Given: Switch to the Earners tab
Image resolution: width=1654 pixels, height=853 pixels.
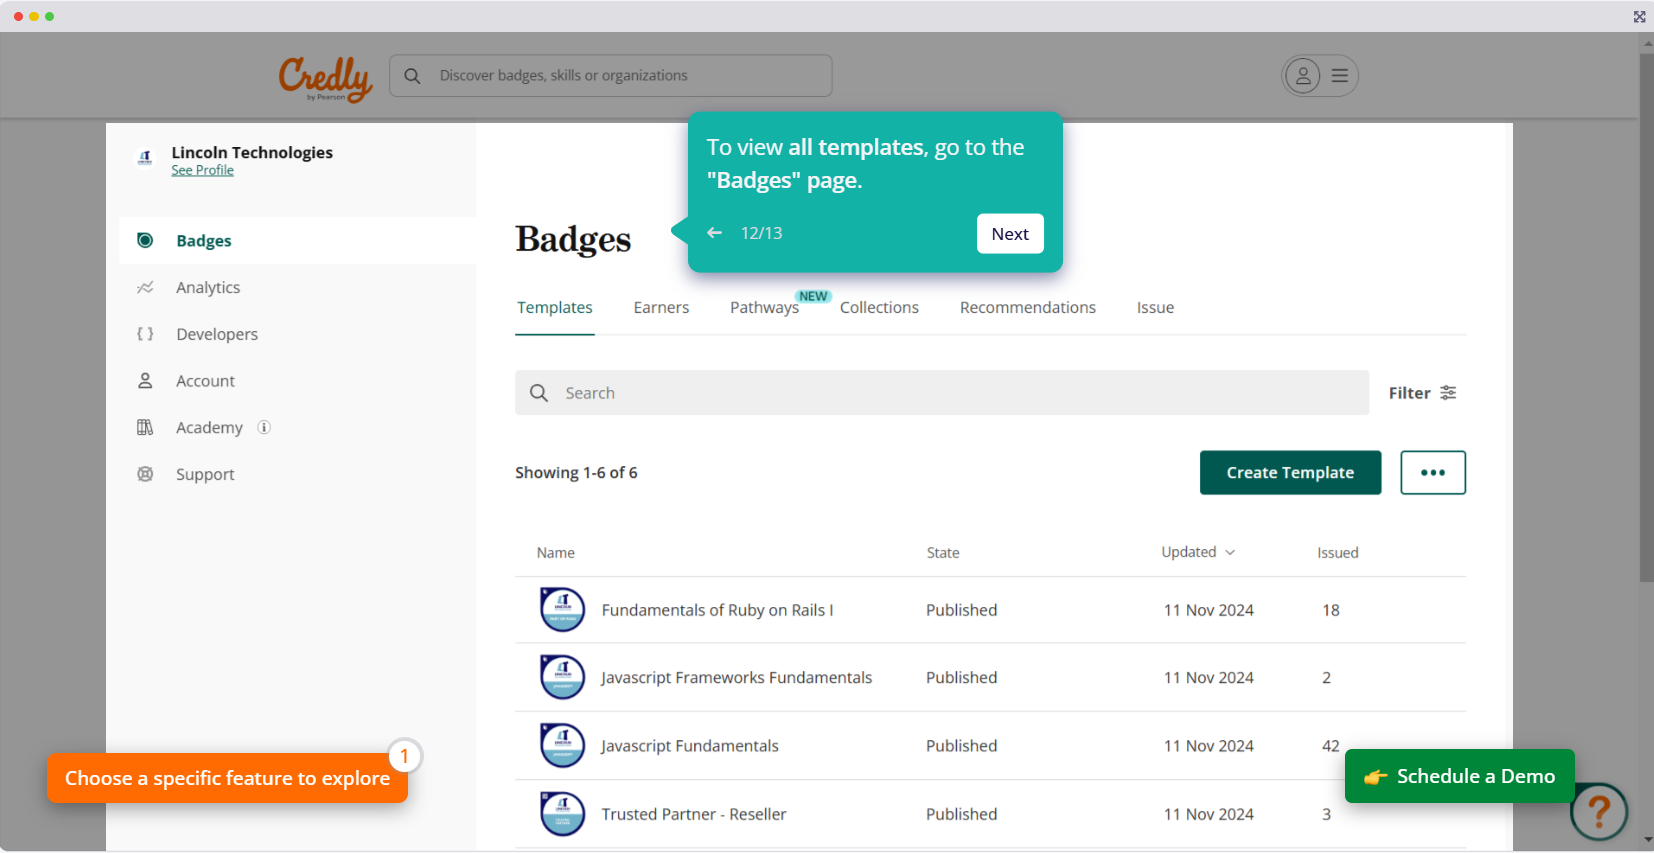Looking at the screenshot, I should 661,308.
